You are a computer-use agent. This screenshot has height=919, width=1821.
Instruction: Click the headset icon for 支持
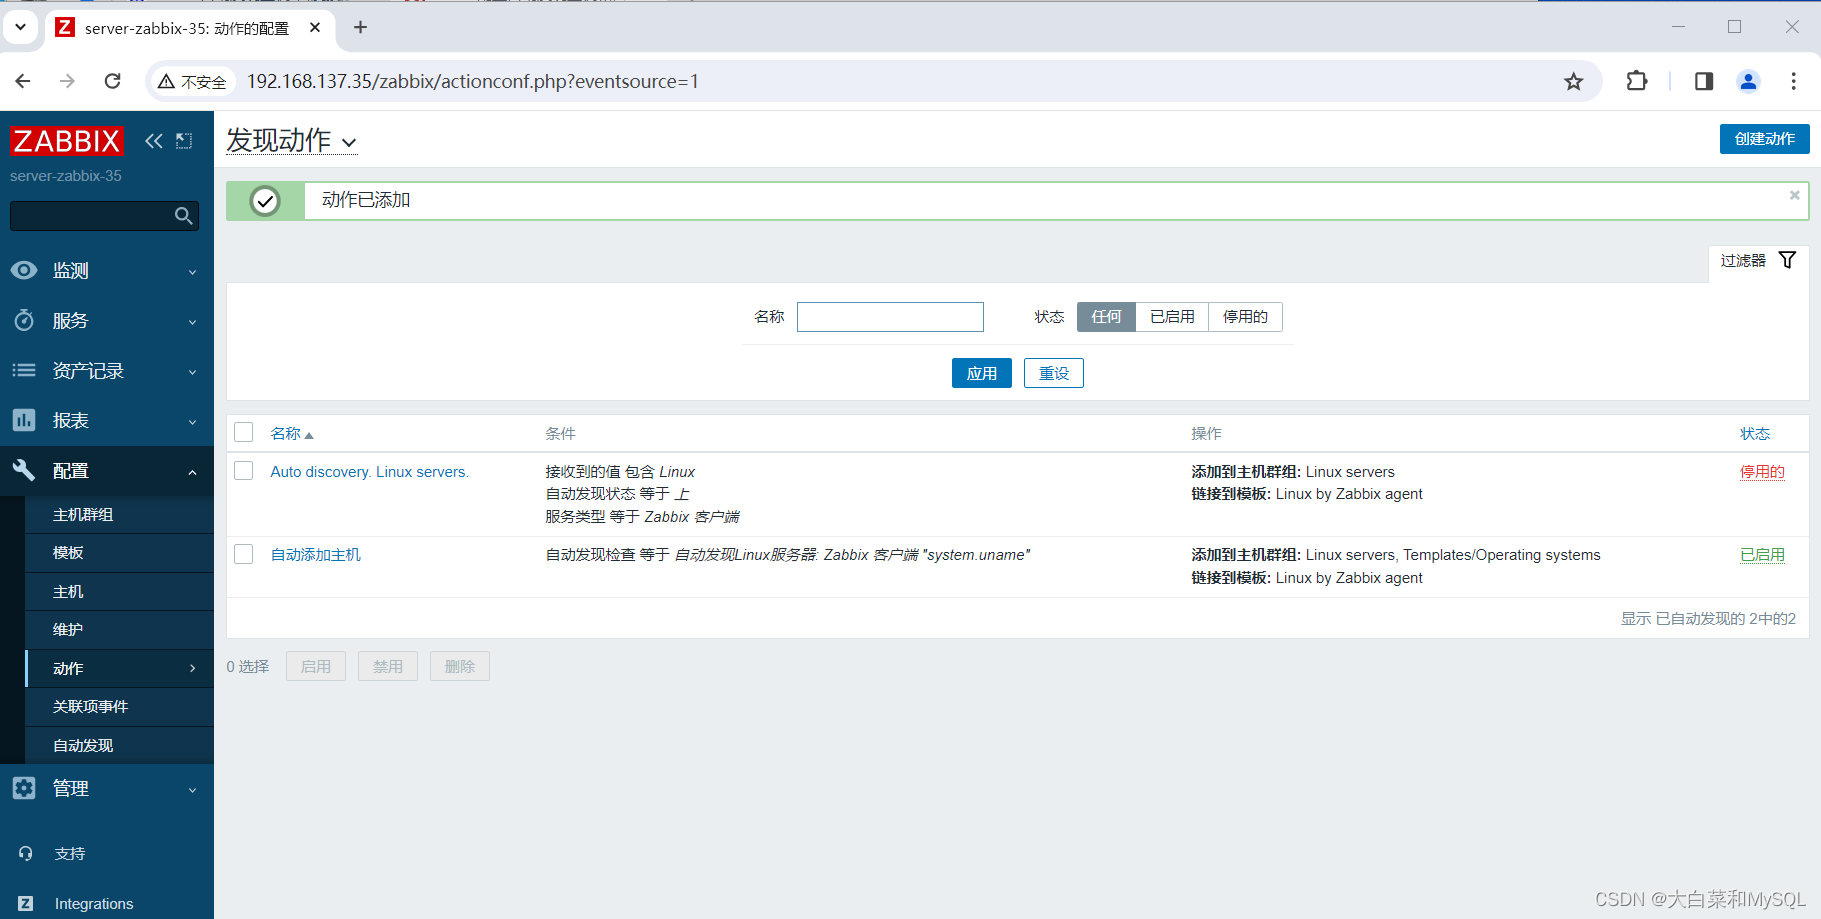(x=26, y=853)
